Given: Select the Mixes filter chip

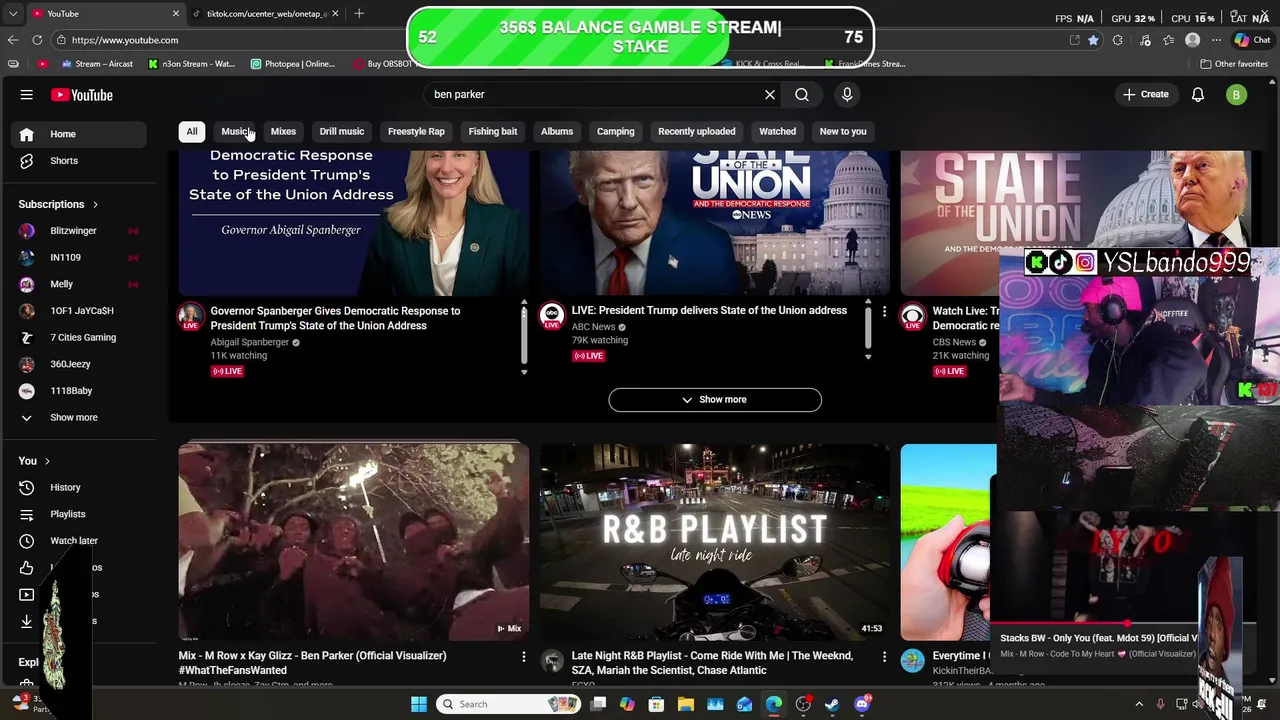Looking at the screenshot, I should (283, 132).
